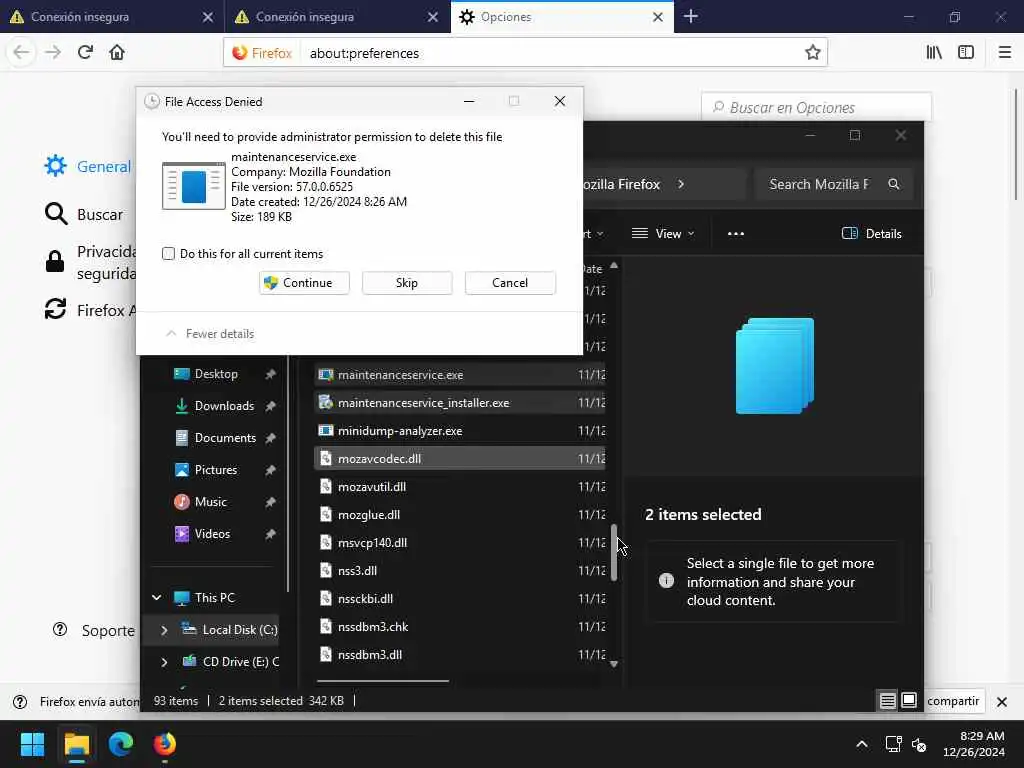Viewport: 1024px width, 768px height.
Task: Select nss3.dll file
Action: click(460, 571)
